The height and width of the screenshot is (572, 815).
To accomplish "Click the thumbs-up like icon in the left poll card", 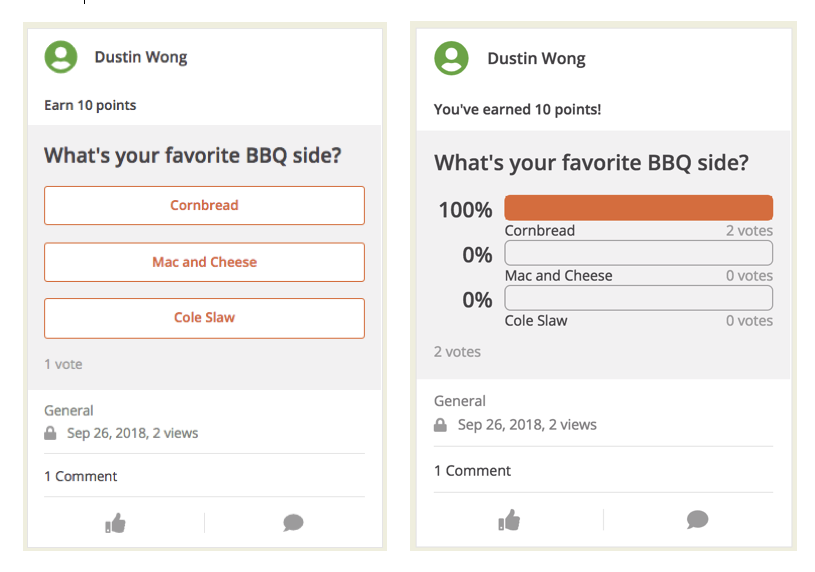I will 115,523.
